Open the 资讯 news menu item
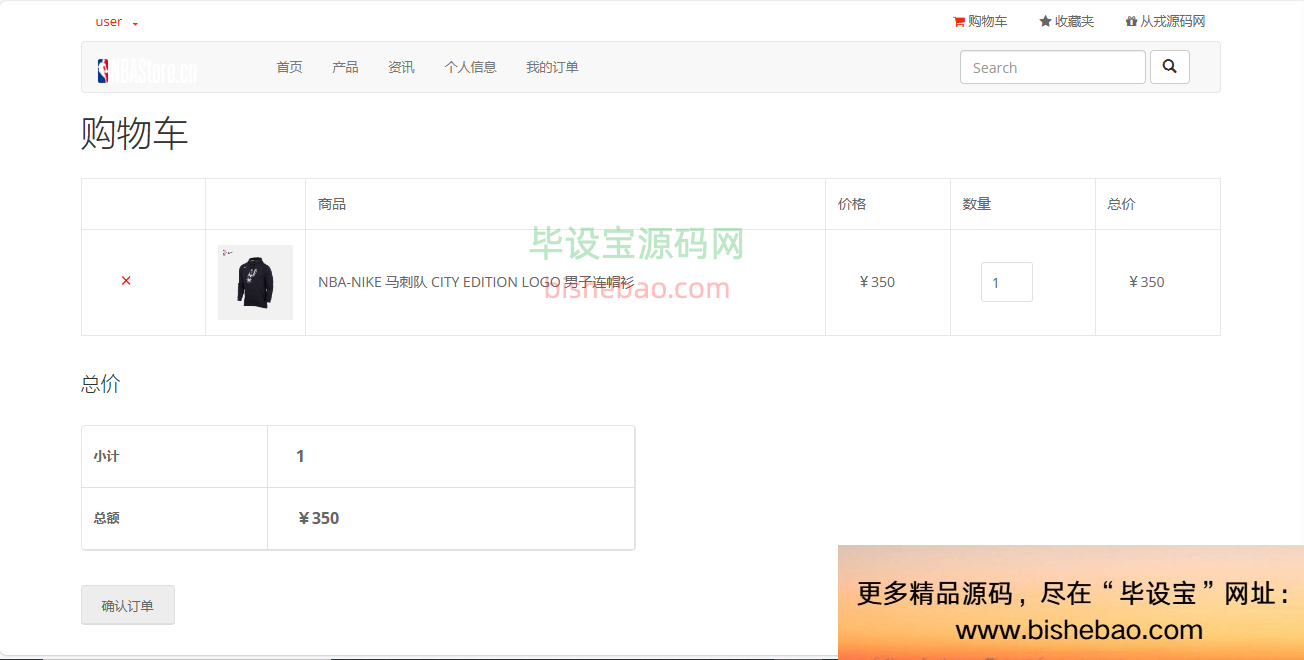Screen dimensions: 1304x660 pos(401,67)
